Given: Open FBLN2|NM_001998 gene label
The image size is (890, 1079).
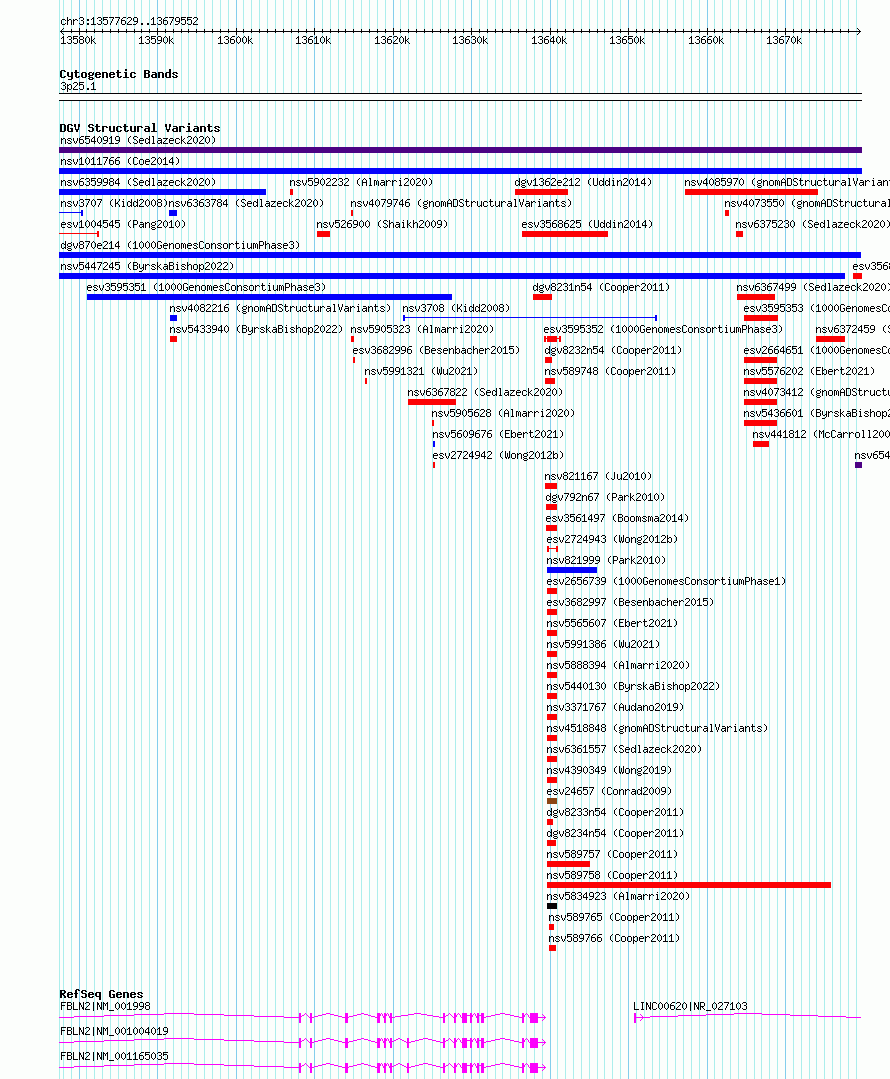Looking at the screenshot, I should (105, 1006).
